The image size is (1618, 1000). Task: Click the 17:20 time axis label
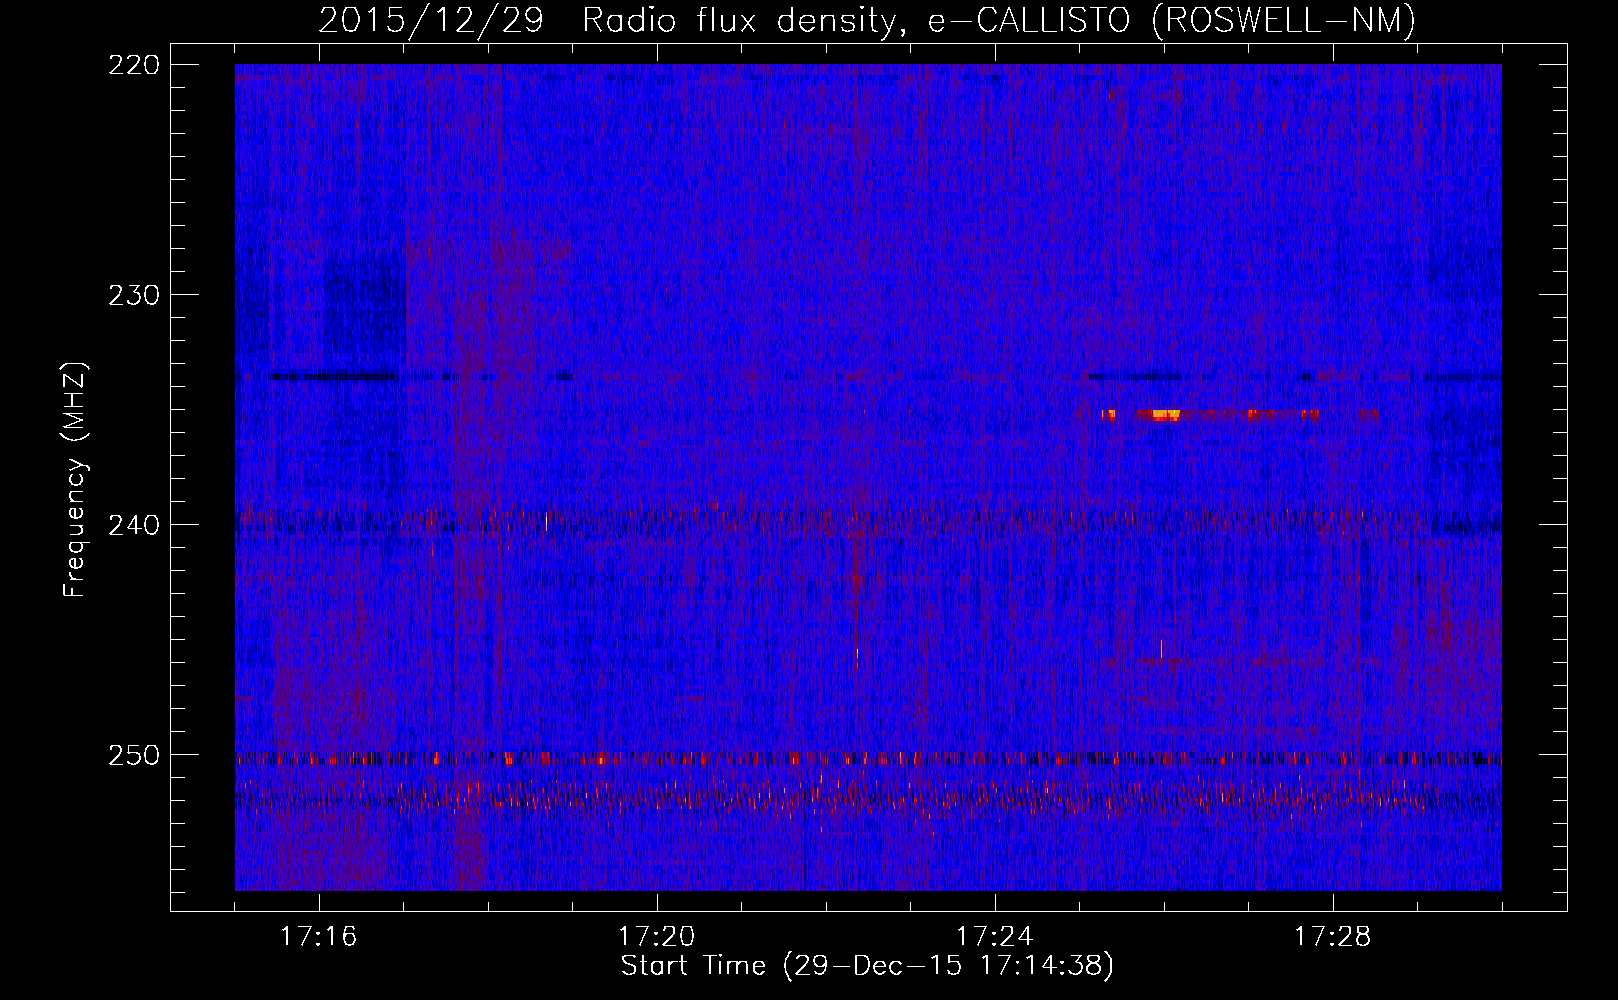tap(656, 937)
